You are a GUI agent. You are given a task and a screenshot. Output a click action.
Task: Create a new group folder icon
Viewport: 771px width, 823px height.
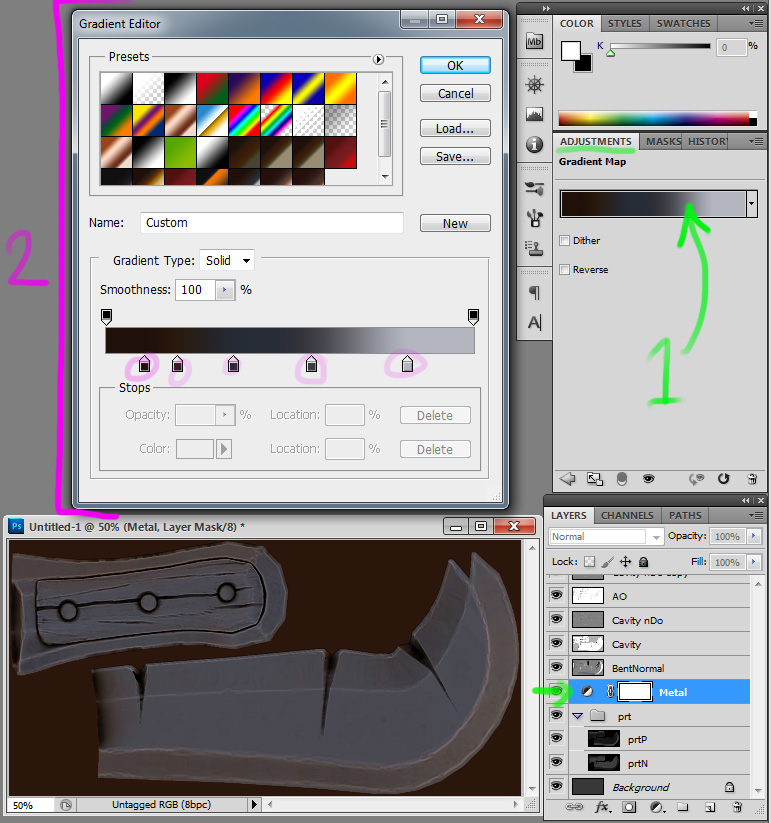pos(682,807)
